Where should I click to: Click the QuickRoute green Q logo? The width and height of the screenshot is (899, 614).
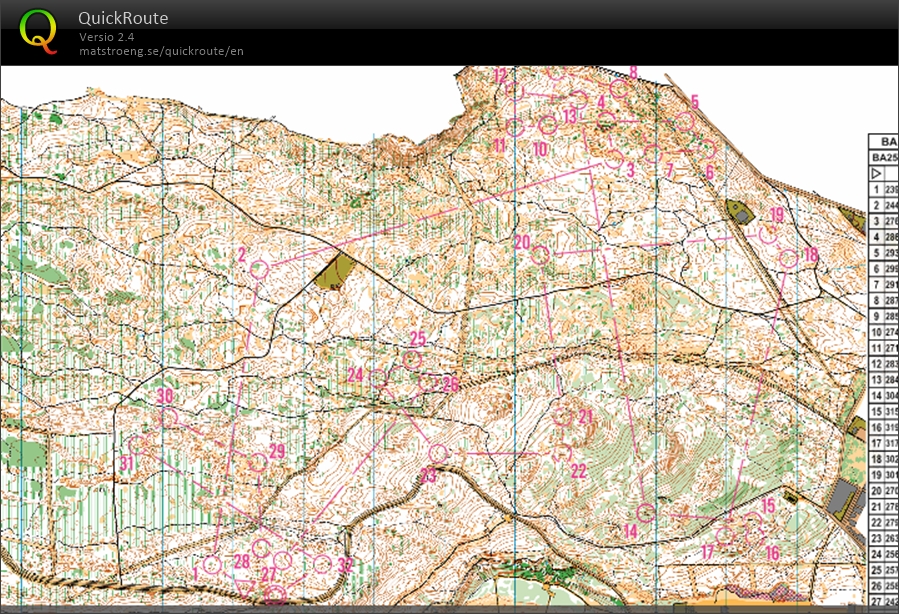point(38,30)
